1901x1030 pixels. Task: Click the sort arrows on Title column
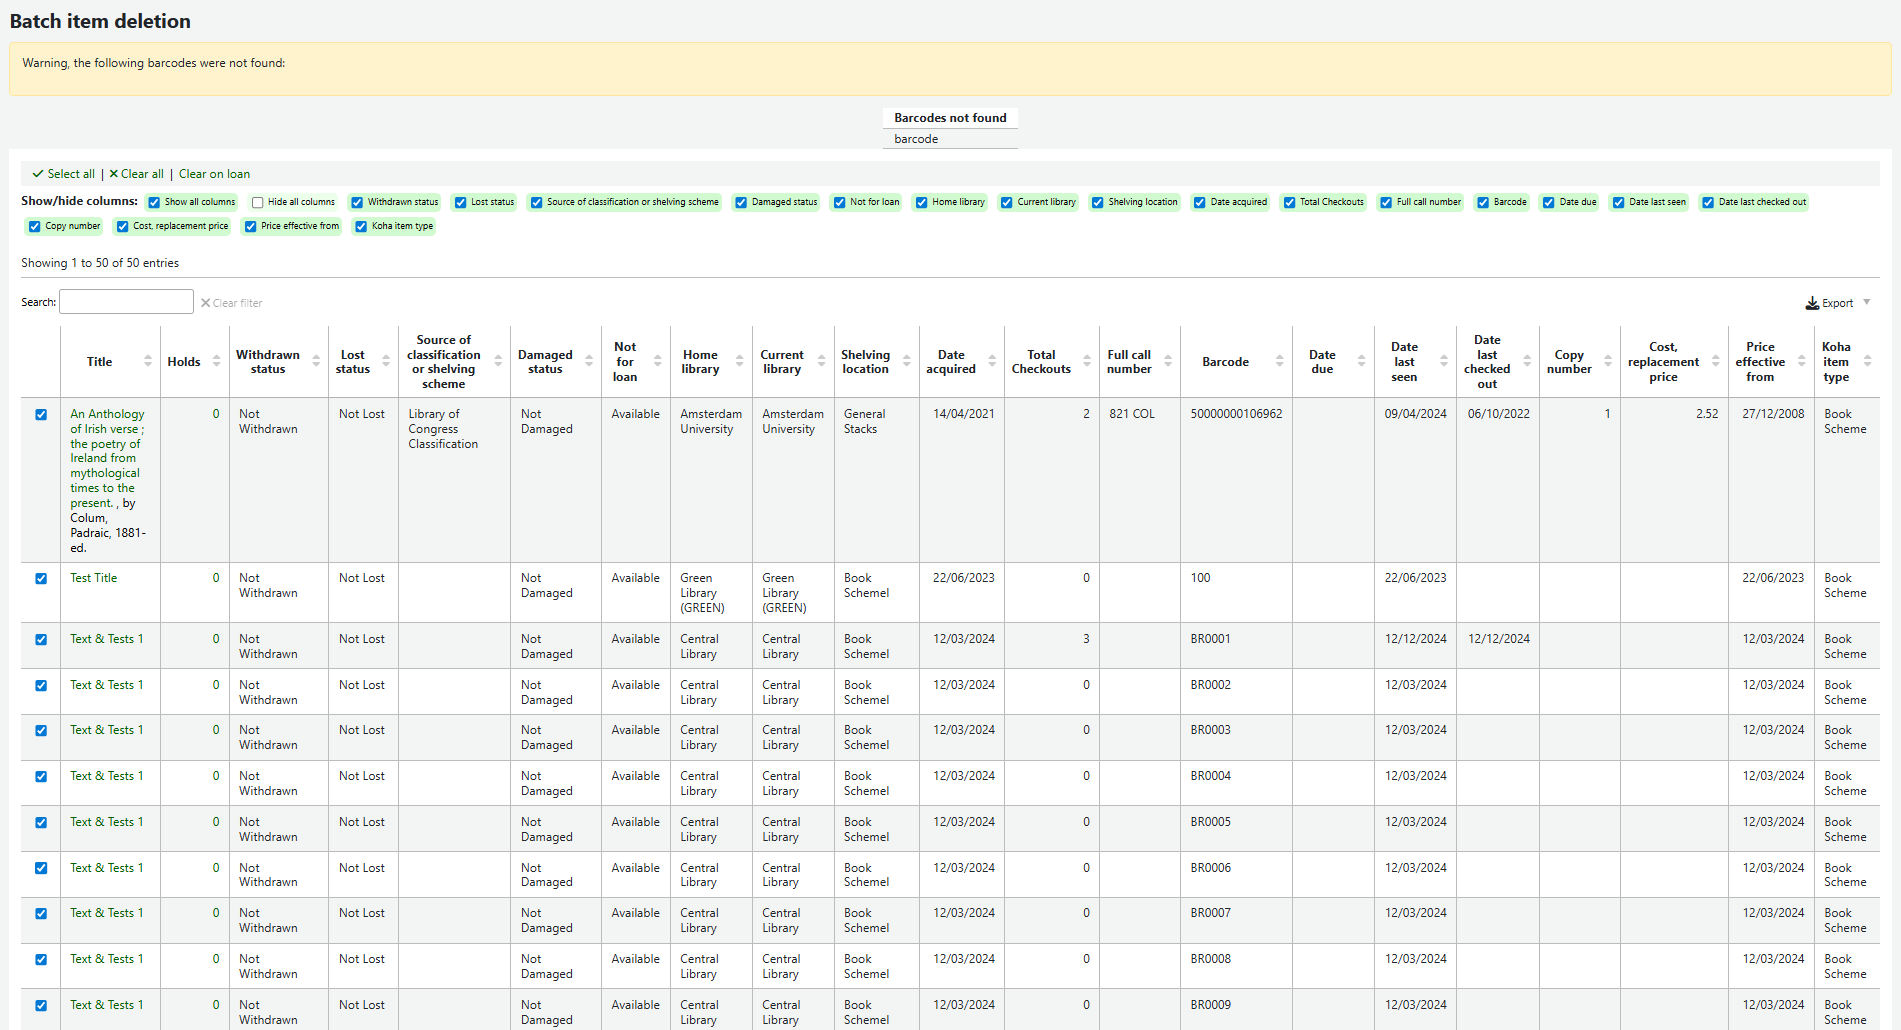click(148, 362)
